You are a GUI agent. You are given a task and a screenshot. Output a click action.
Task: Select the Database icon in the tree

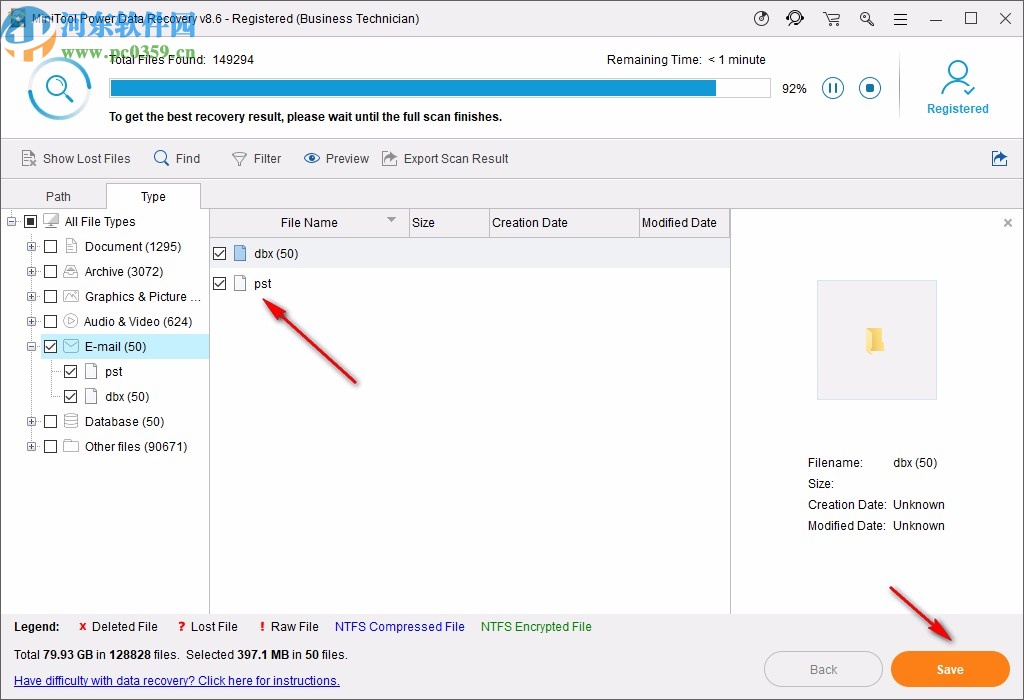[x=71, y=421]
